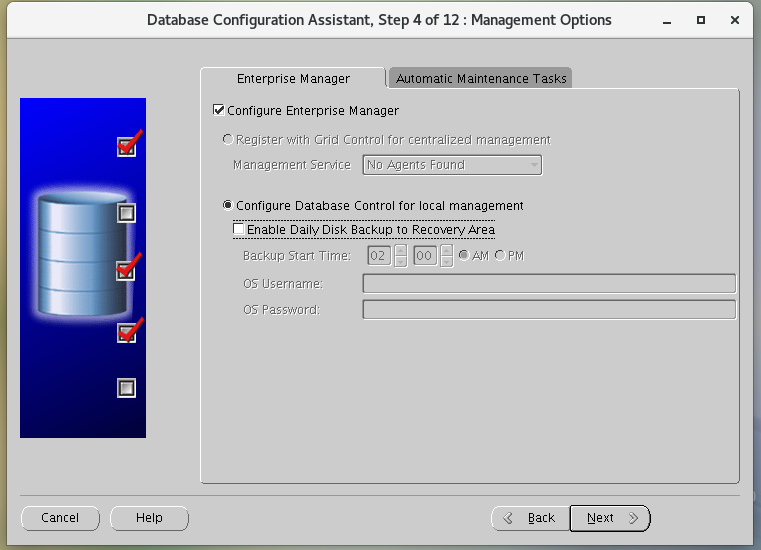Enable Daily Disk Backup to Recovery Area
The image size is (761, 550).
pos(239,229)
